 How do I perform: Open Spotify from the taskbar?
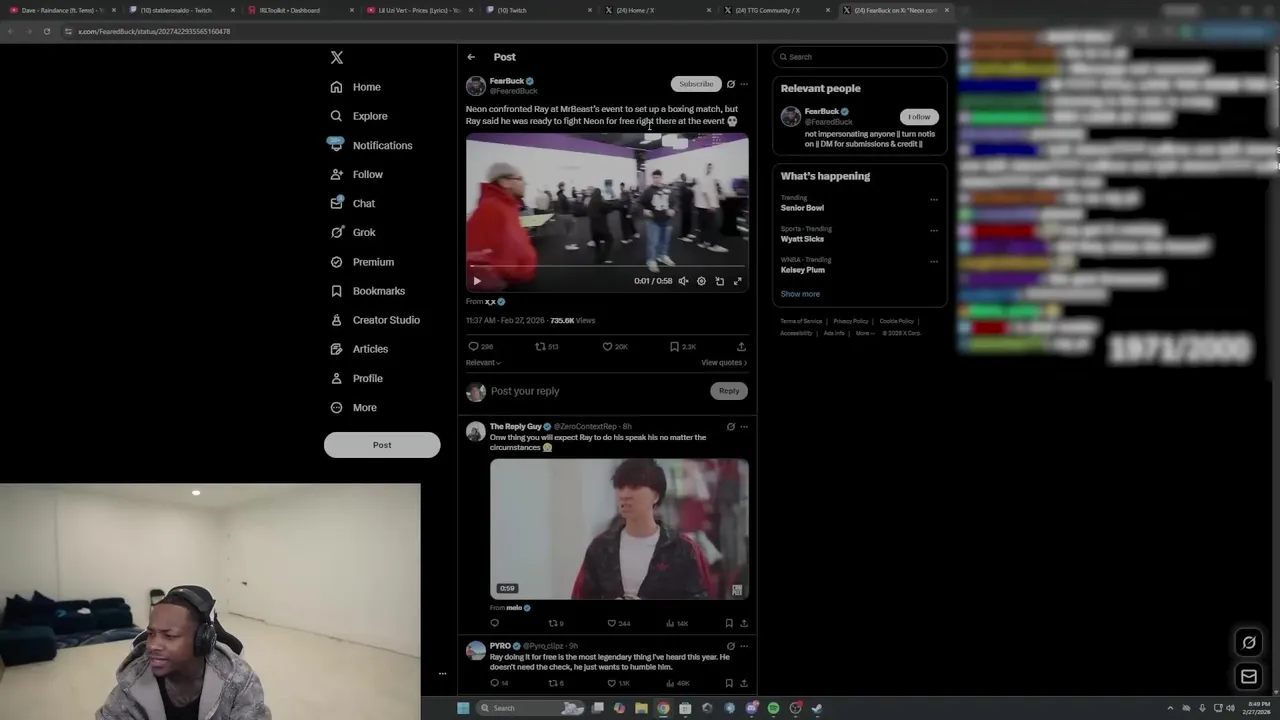click(x=773, y=708)
